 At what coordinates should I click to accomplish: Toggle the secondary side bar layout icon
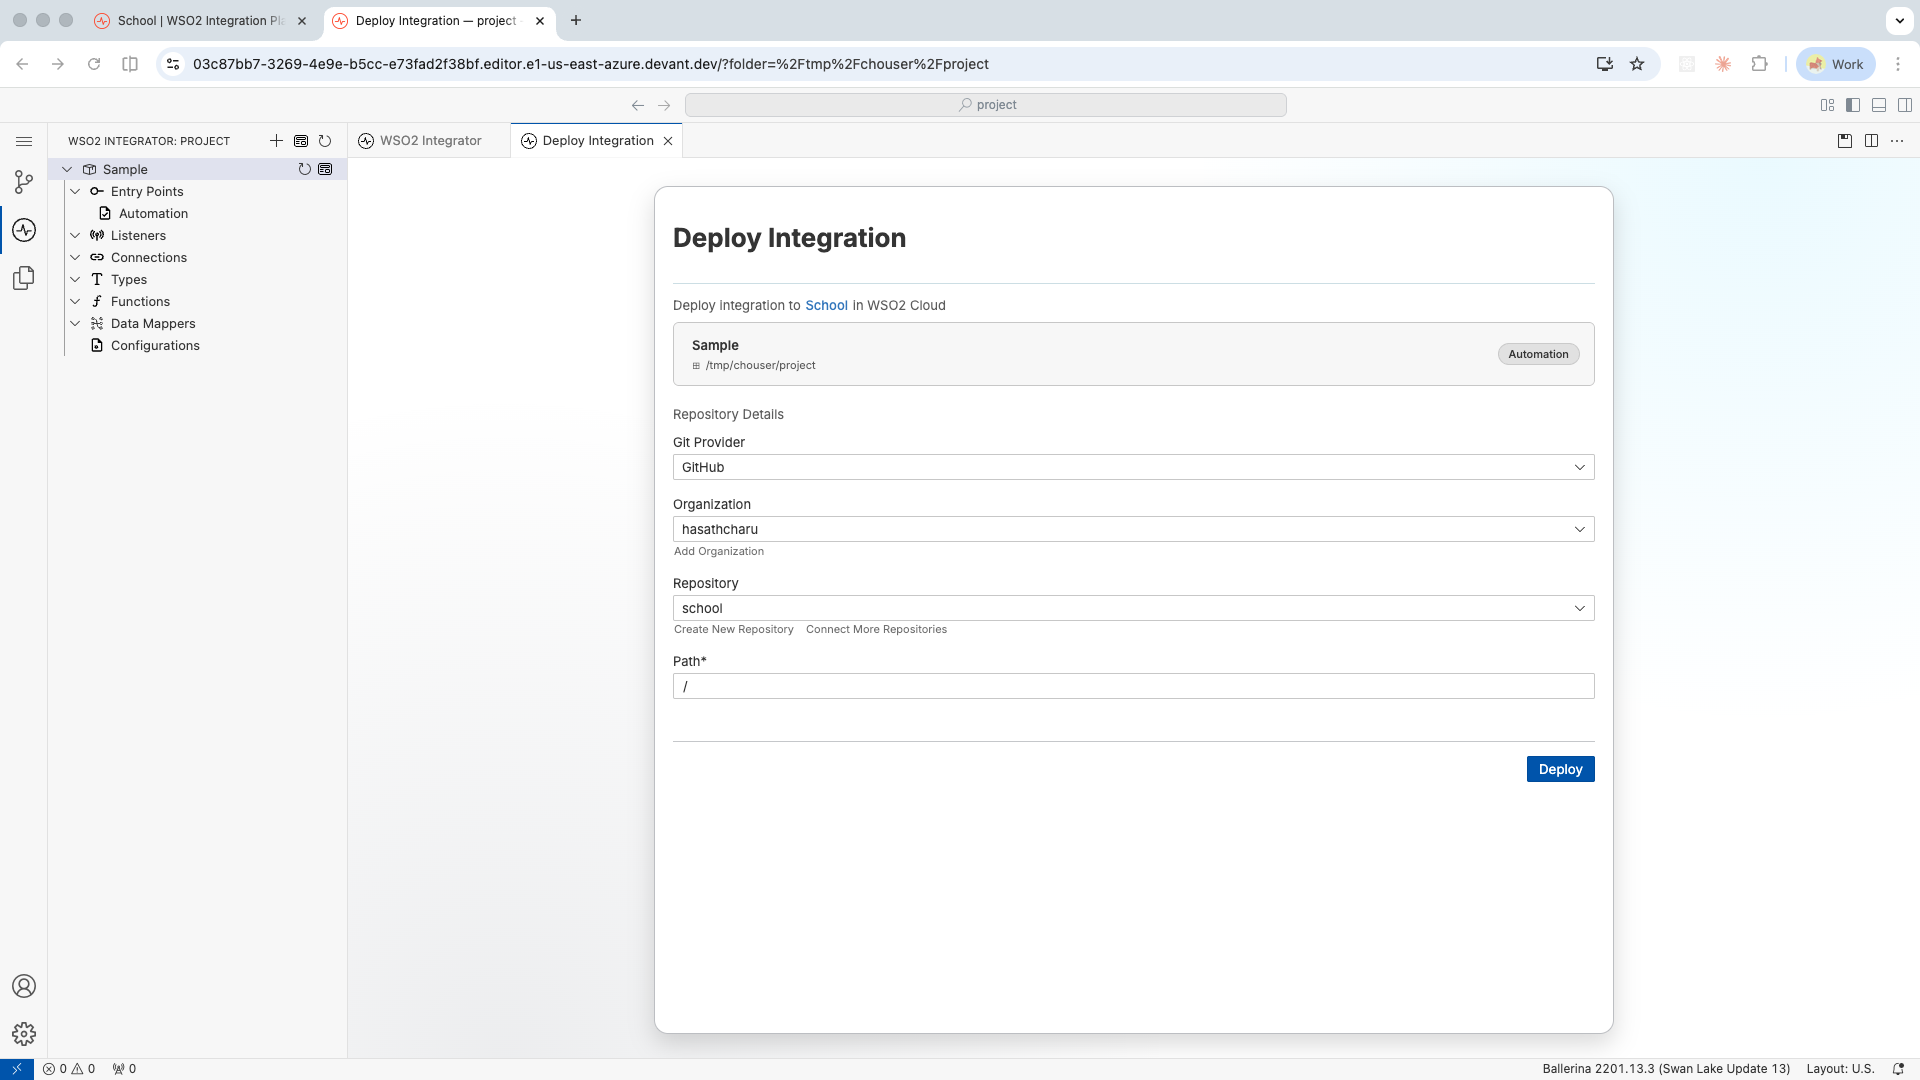[1905, 105]
